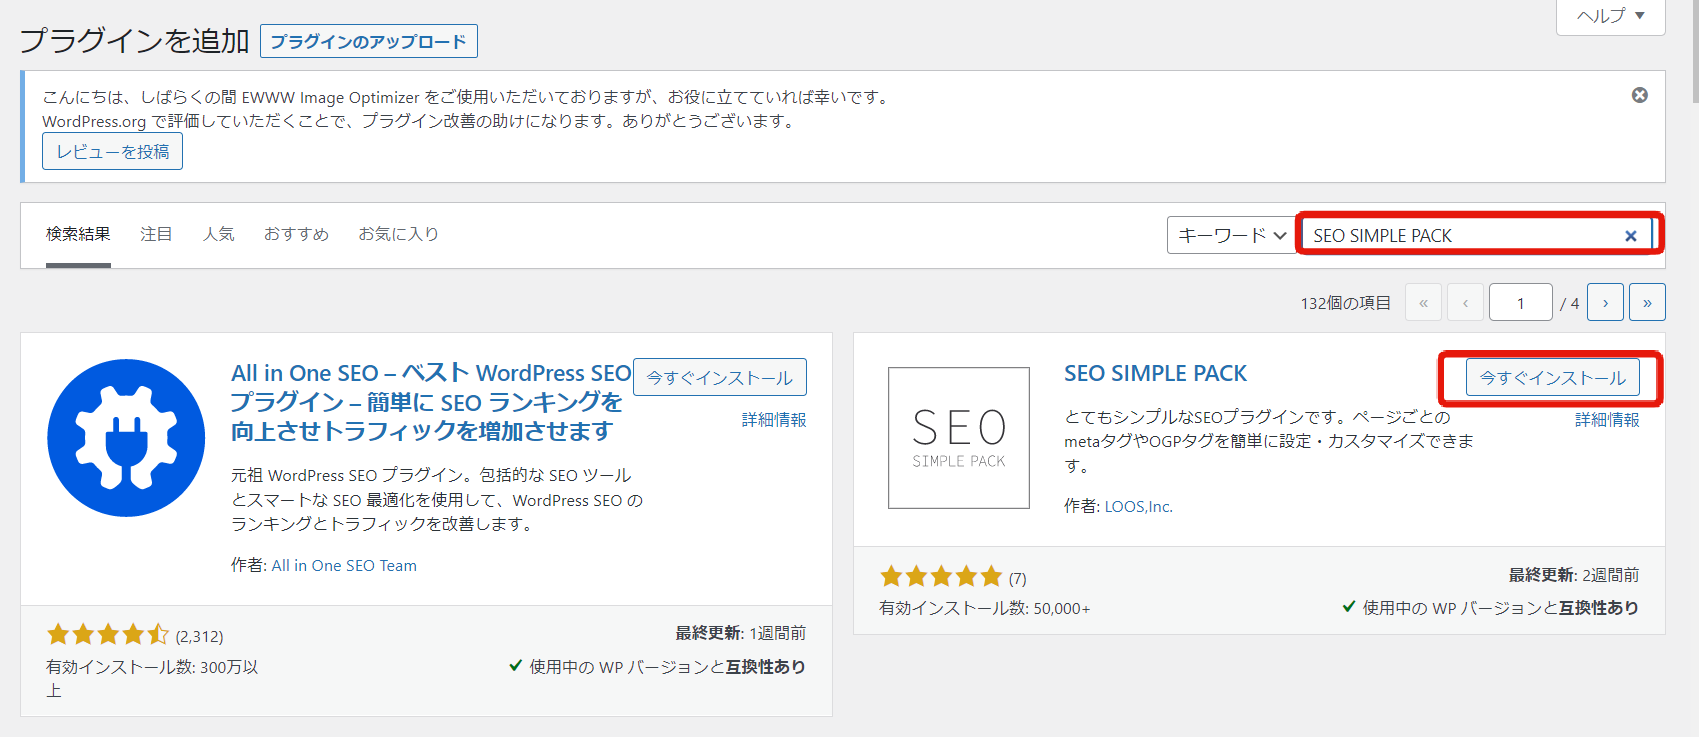Dismiss the EWWW Image Optimizer notice
Image resolution: width=1699 pixels, height=737 pixels.
coord(1639,95)
